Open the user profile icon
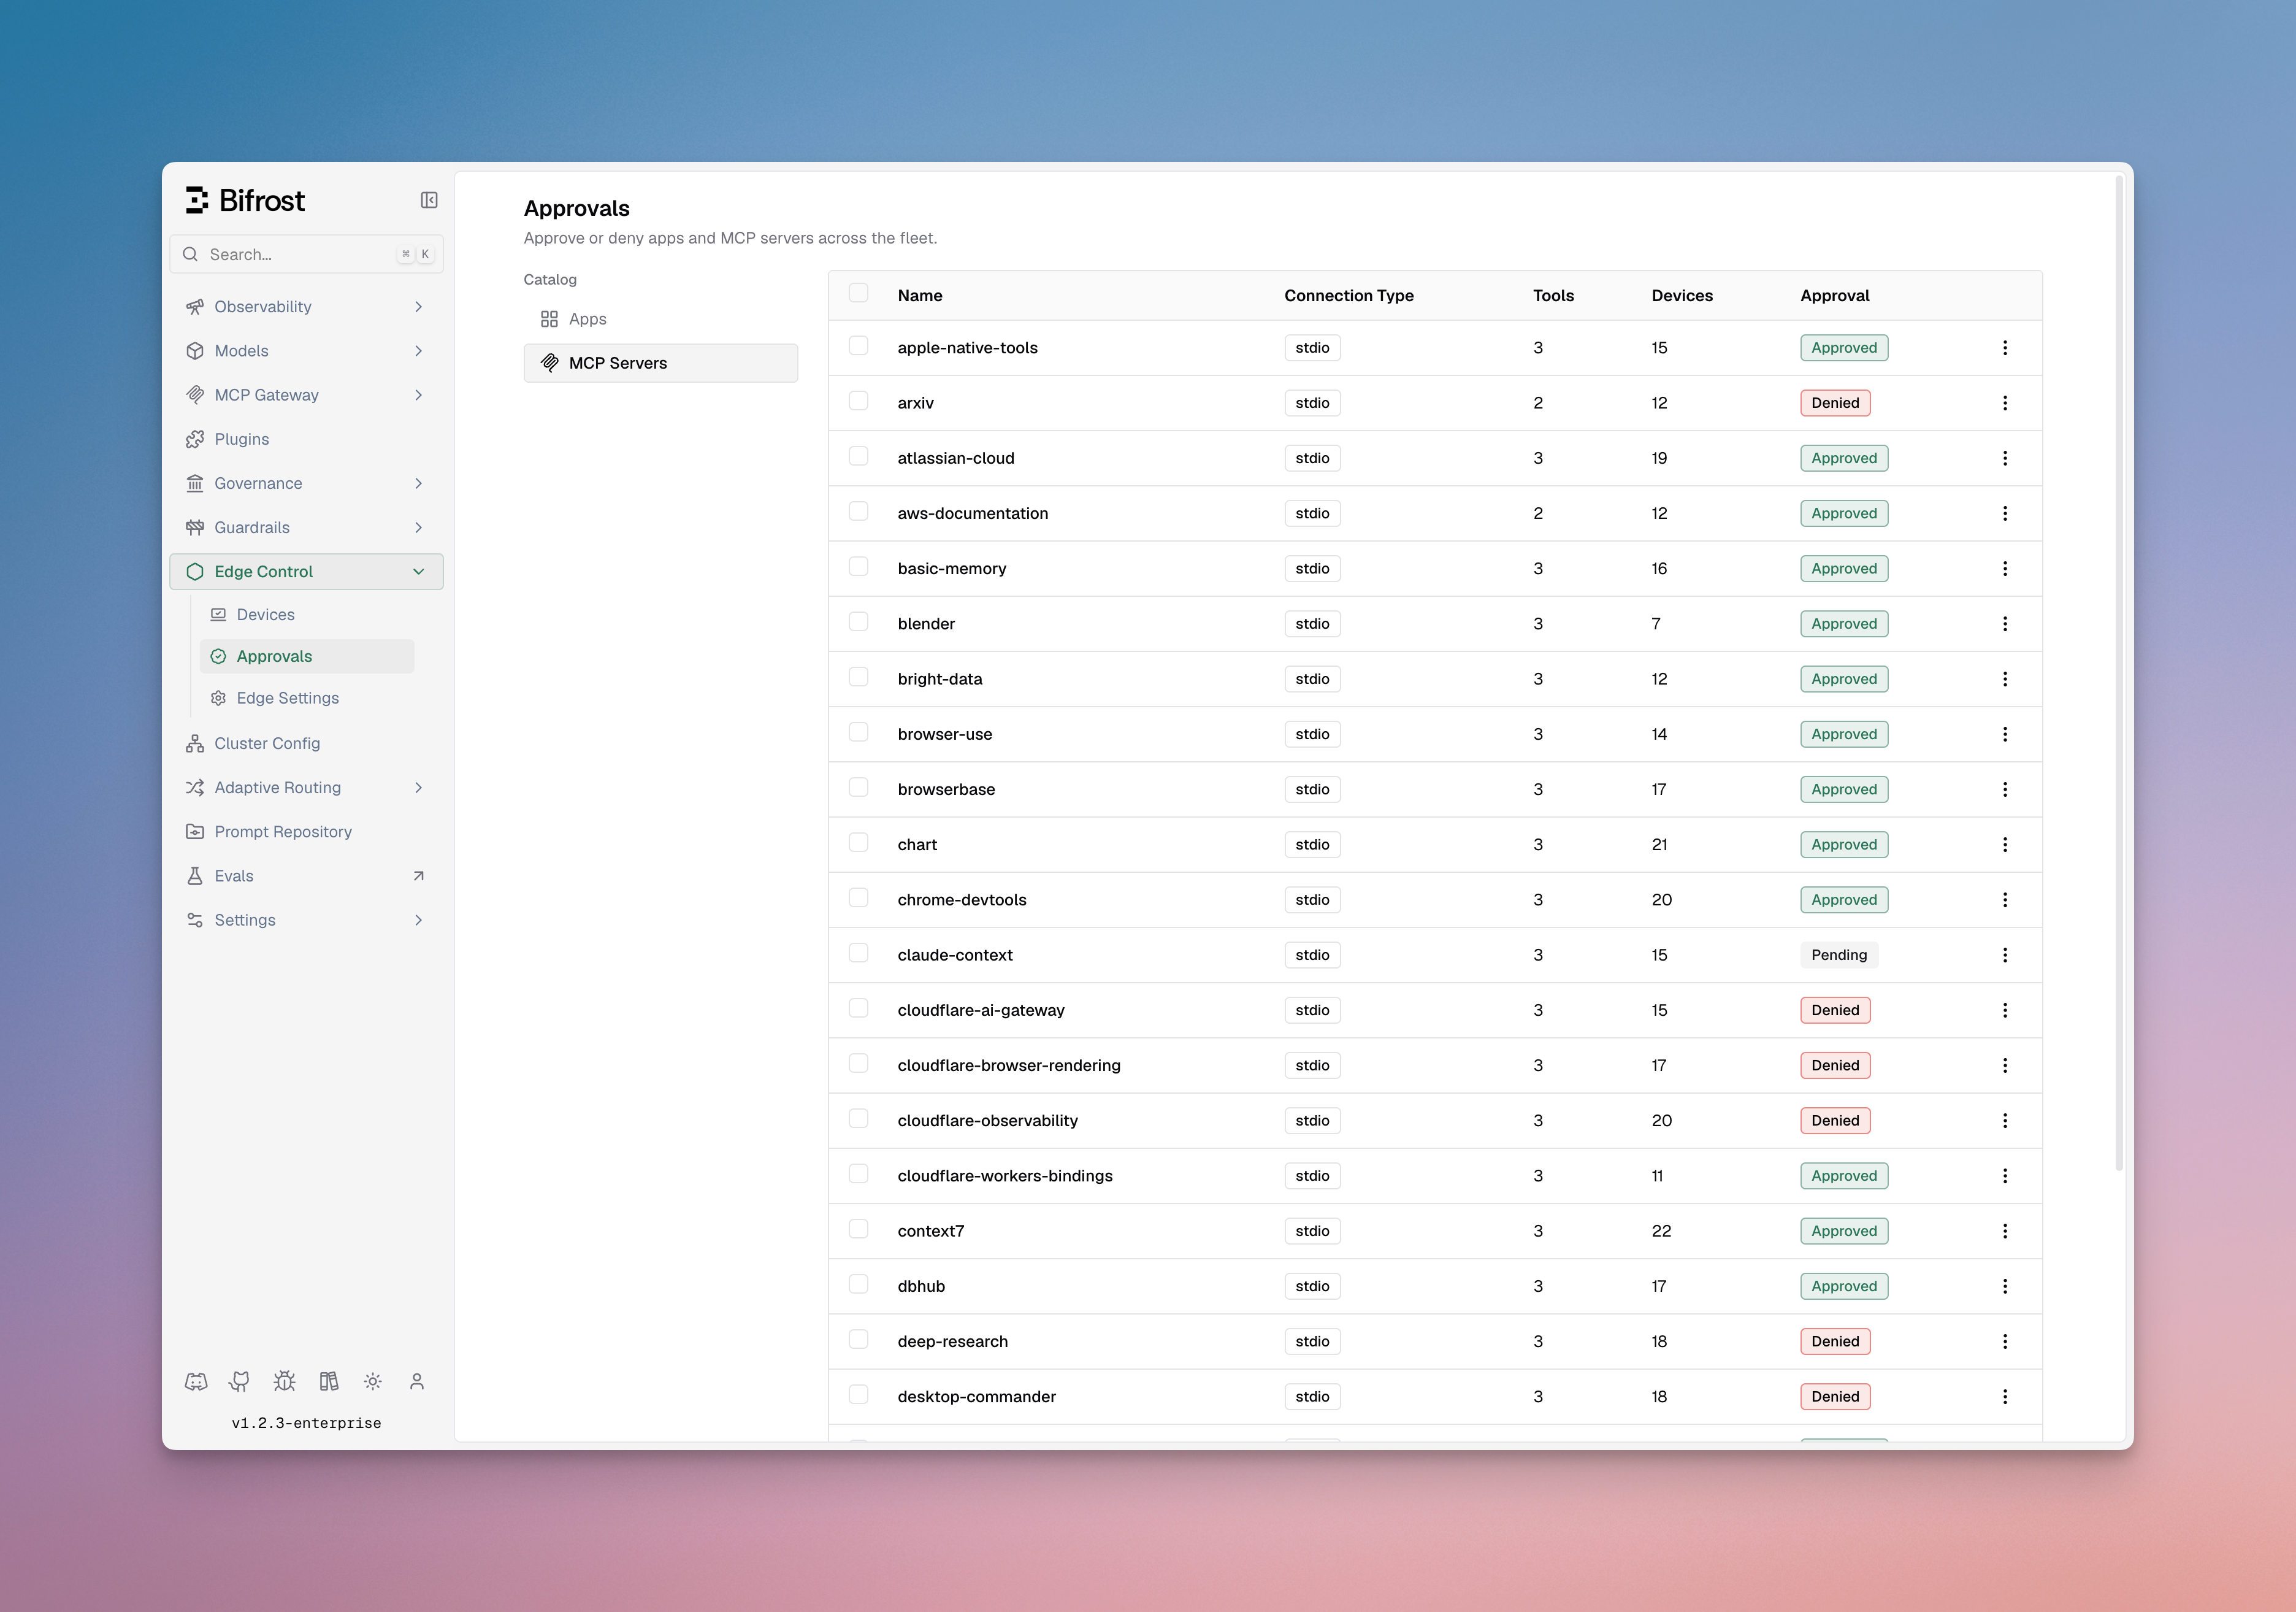2296x1612 pixels. point(417,1381)
